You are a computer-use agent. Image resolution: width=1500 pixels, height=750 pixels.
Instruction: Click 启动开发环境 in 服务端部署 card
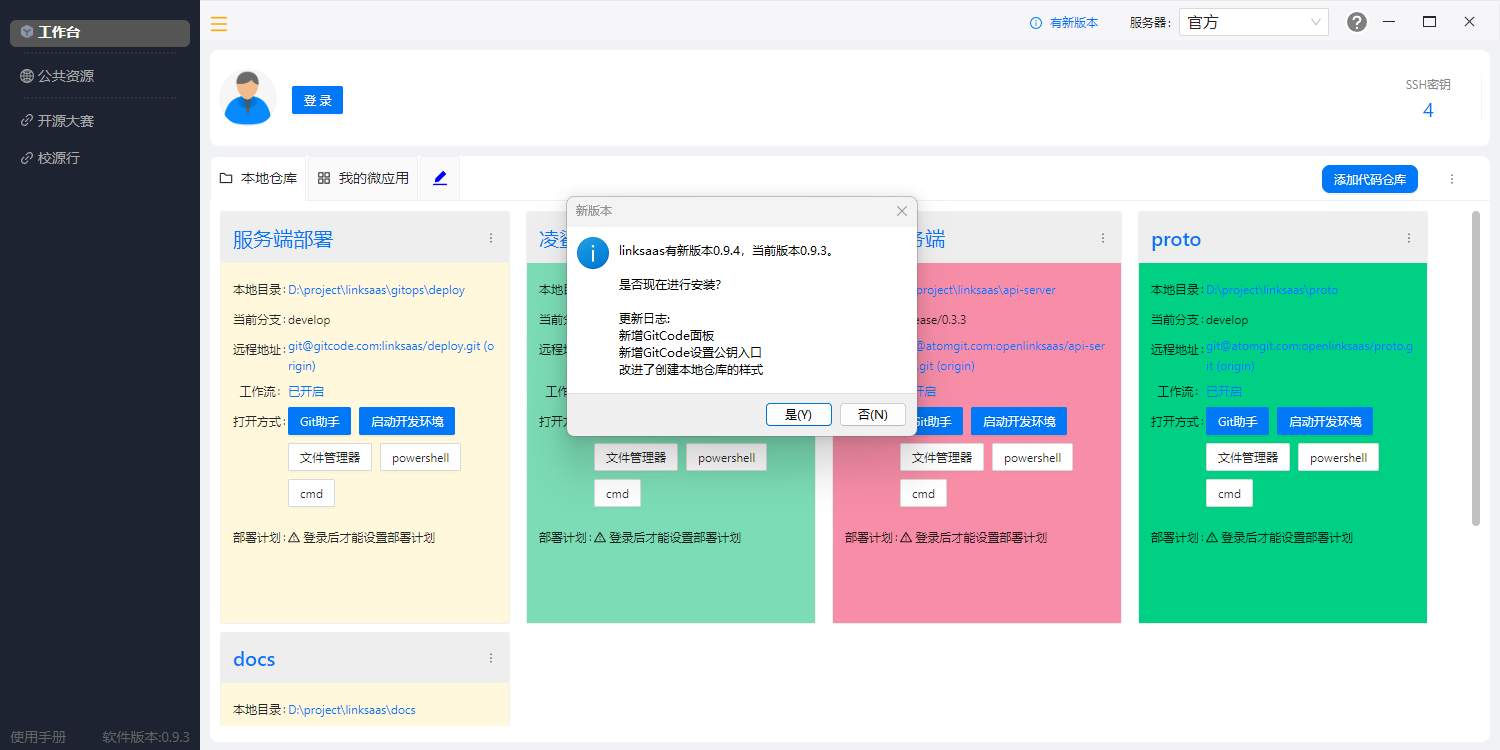[x=407, y=421]
